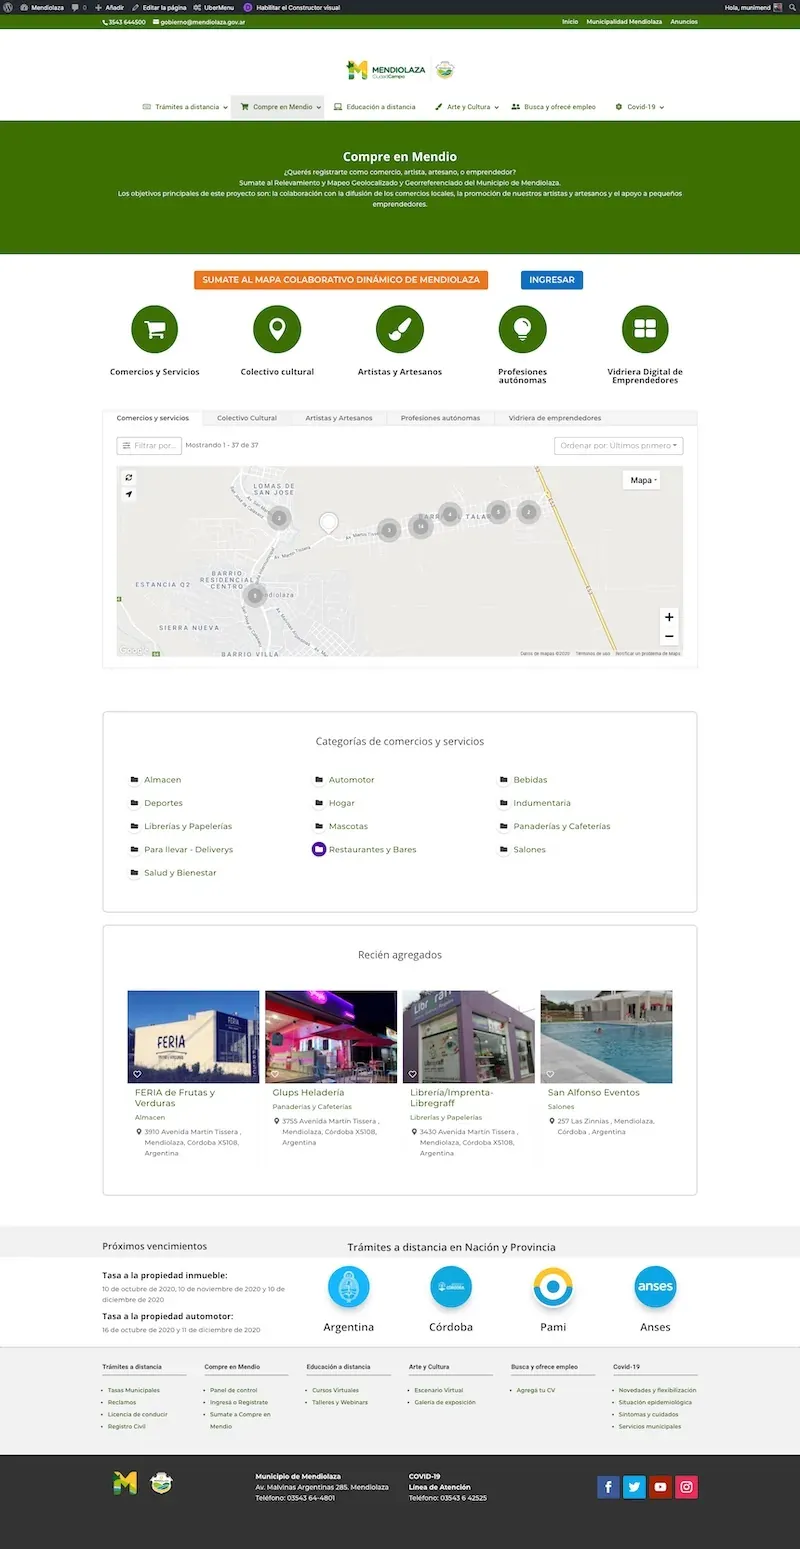Open Educación a distancia in main menu

click(374, 107)
